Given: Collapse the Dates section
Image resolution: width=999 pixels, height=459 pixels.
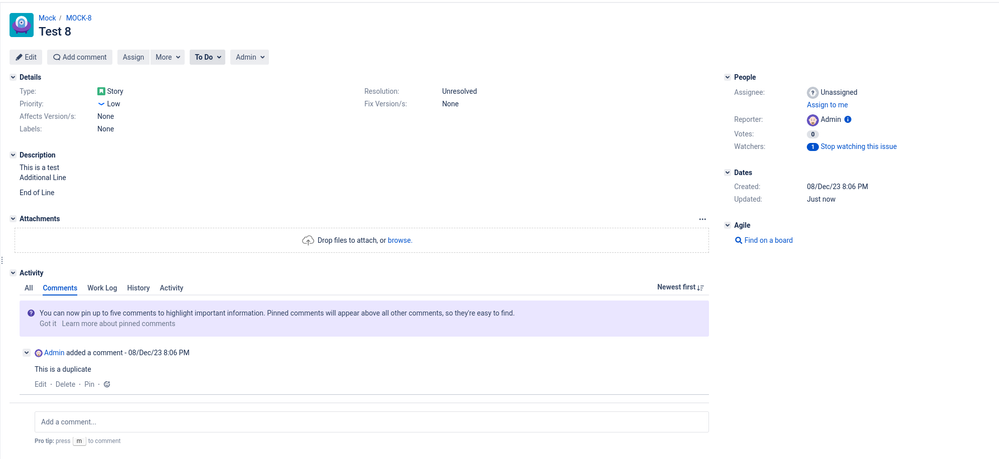Looking at the screenshot, I should pyautogui.click(x=728, y=173).
